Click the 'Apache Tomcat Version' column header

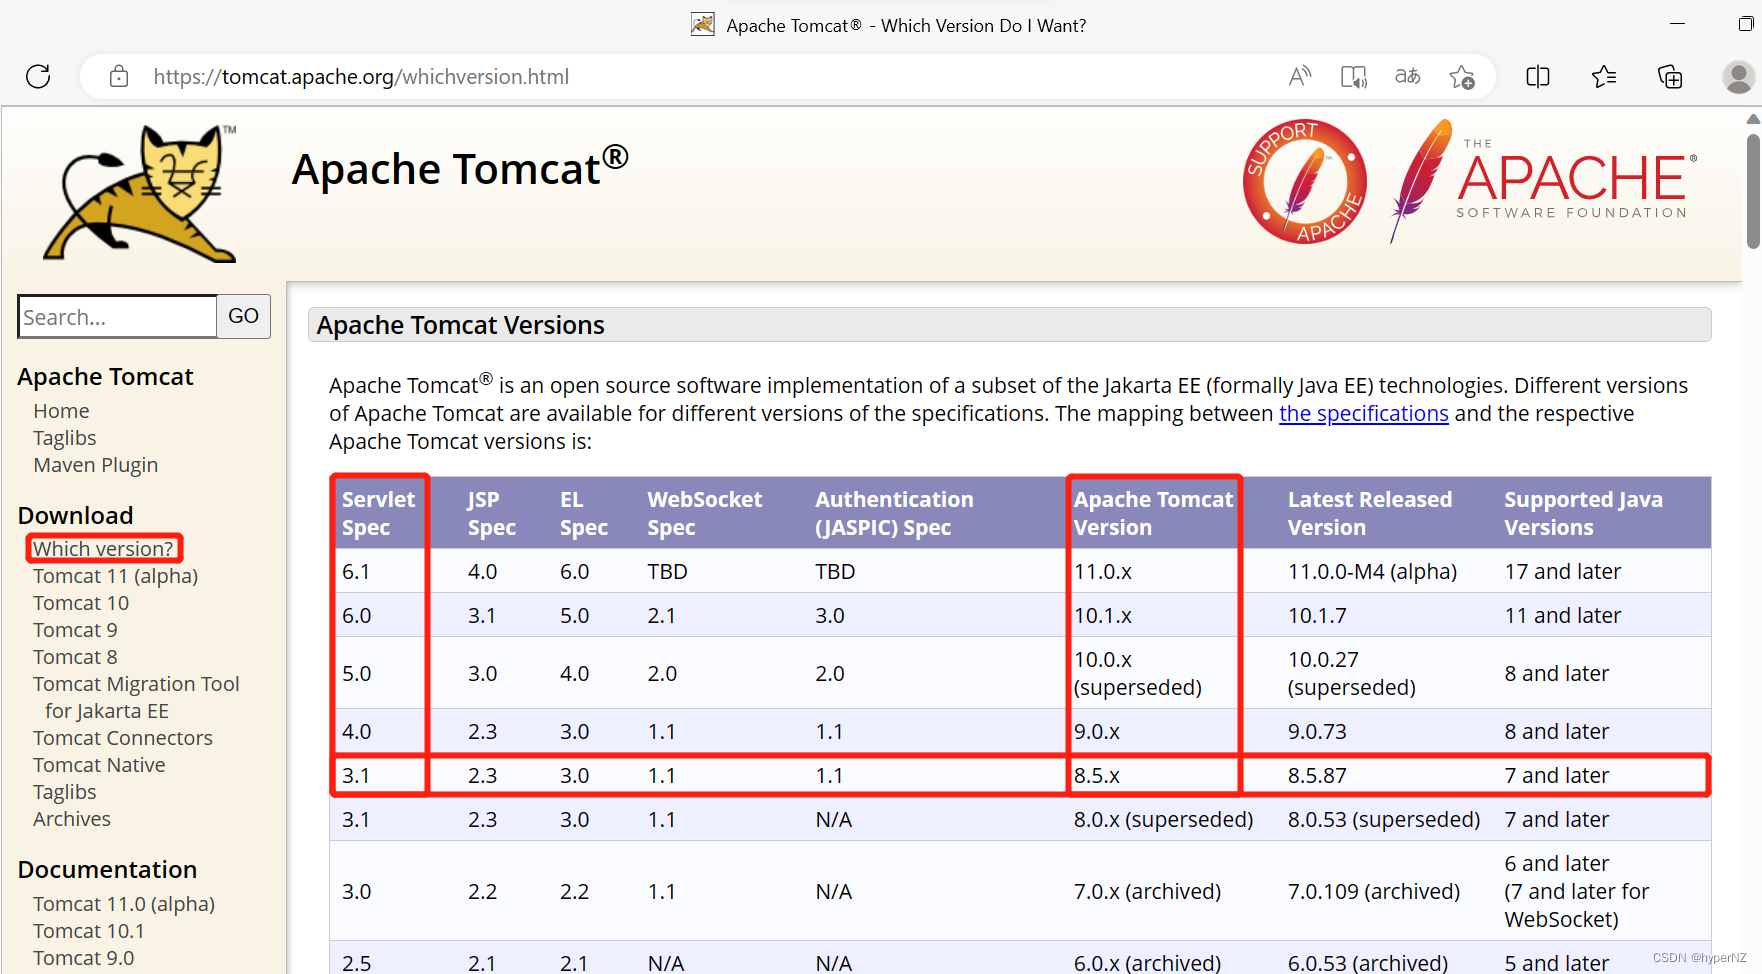pyautogui.click(x=1153, y=513)
